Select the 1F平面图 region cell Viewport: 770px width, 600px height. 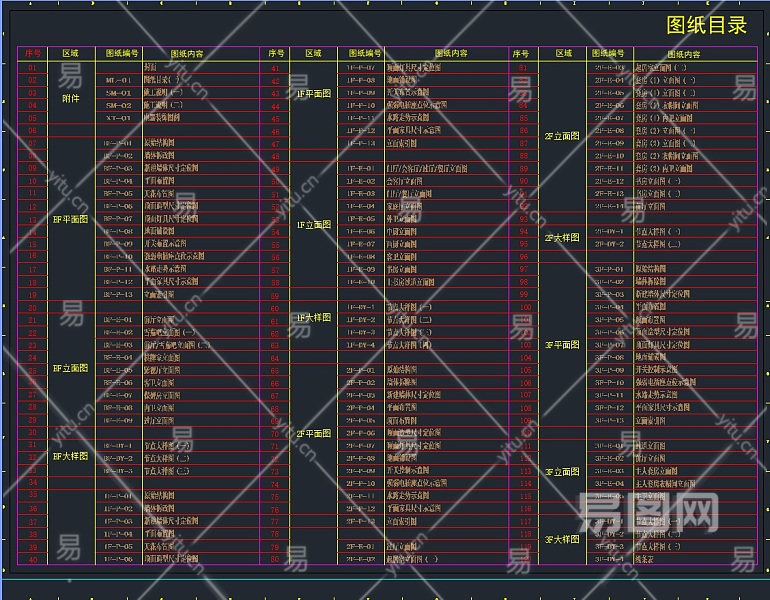(313, 93)
